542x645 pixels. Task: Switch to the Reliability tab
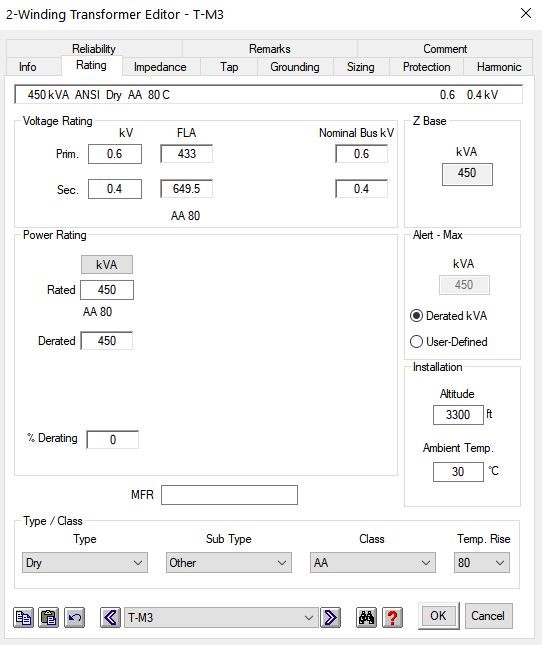coord(94,49)
